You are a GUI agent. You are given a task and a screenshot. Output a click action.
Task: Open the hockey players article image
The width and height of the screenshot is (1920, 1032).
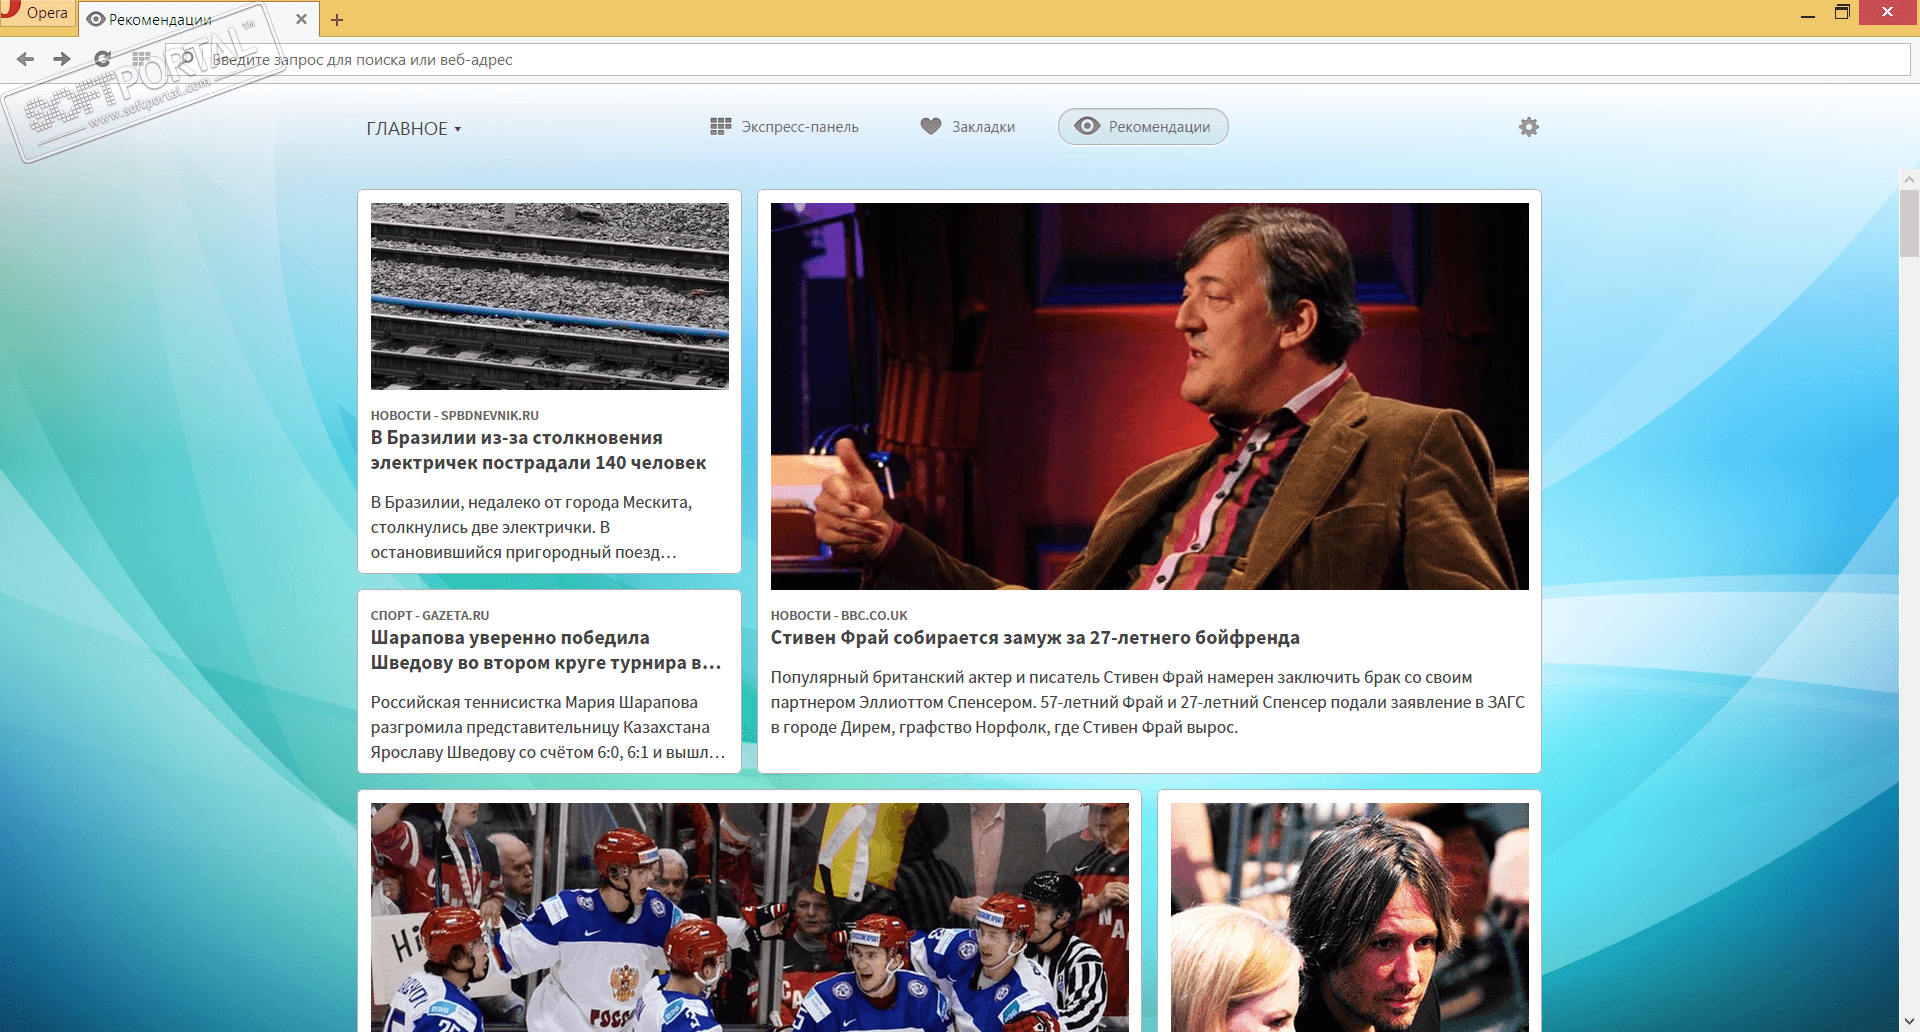750,917
